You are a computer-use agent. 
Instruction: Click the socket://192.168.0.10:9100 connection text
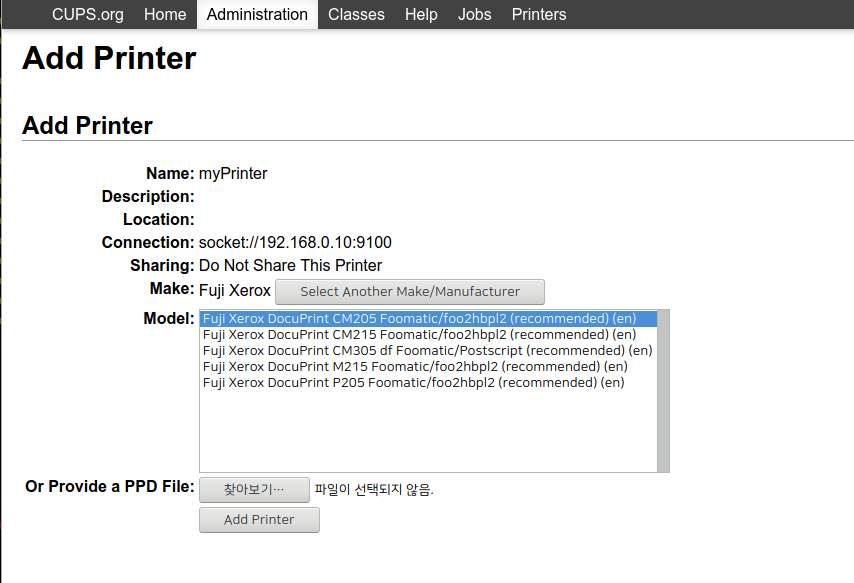pos(295,242)
